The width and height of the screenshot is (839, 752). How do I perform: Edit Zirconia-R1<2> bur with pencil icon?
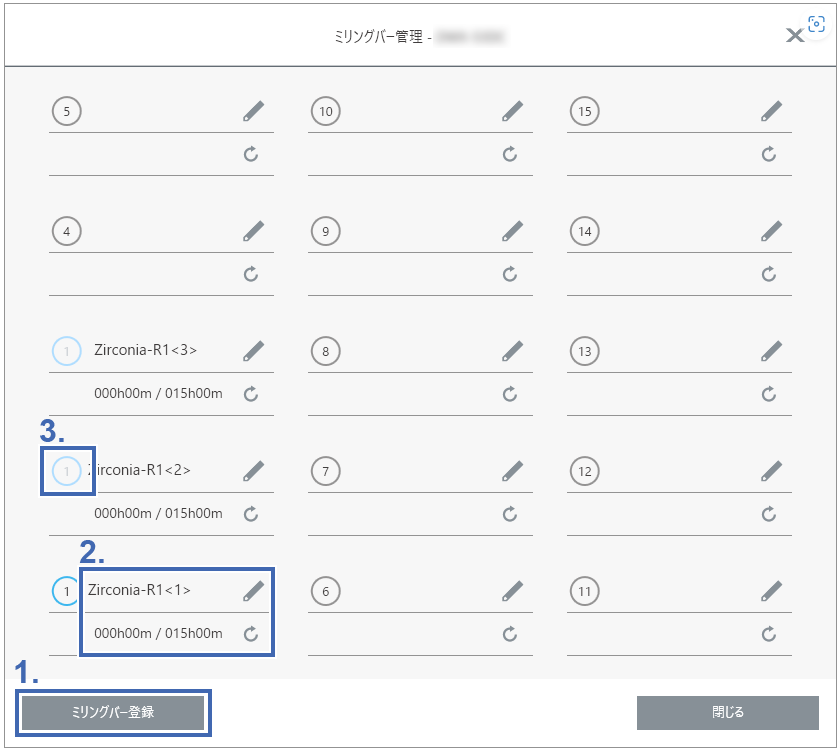pyautogui.click(x=253, y=471)
